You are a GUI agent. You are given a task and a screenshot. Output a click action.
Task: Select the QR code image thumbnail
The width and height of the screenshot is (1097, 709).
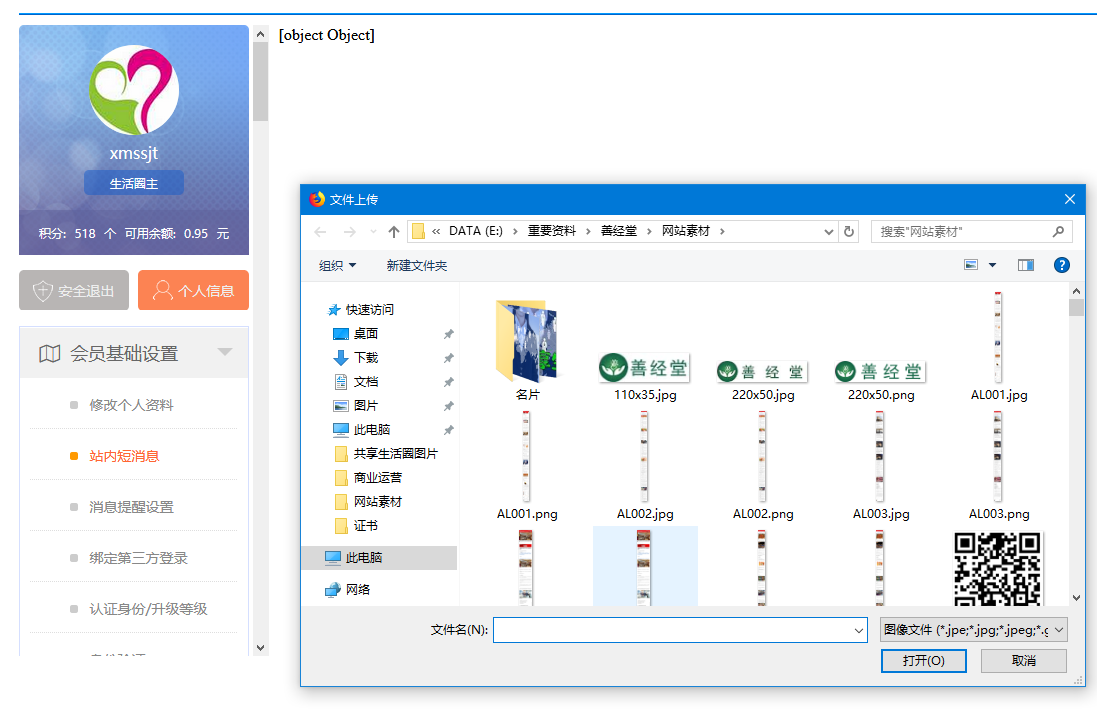click(997, 568)
